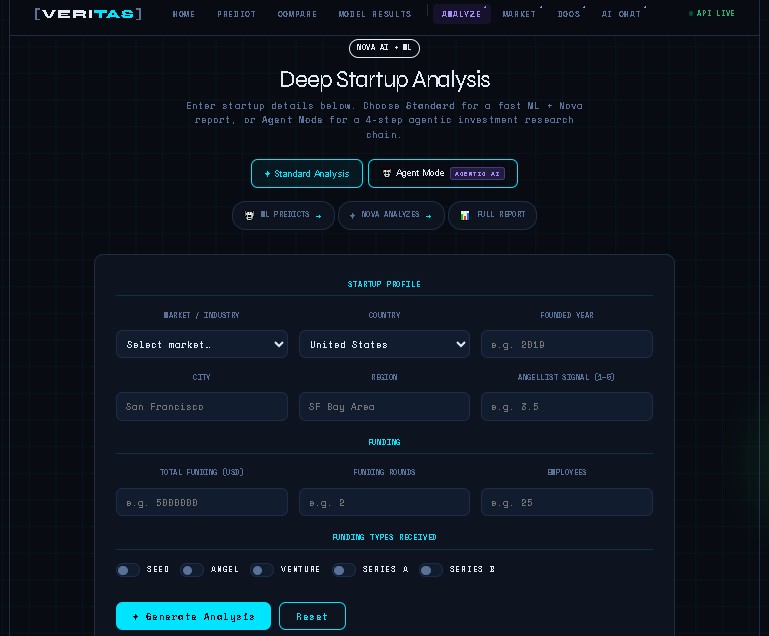Click the chart icon in Full Report pill
This screenshot has height=636, width=769.
tap(464, 215)
